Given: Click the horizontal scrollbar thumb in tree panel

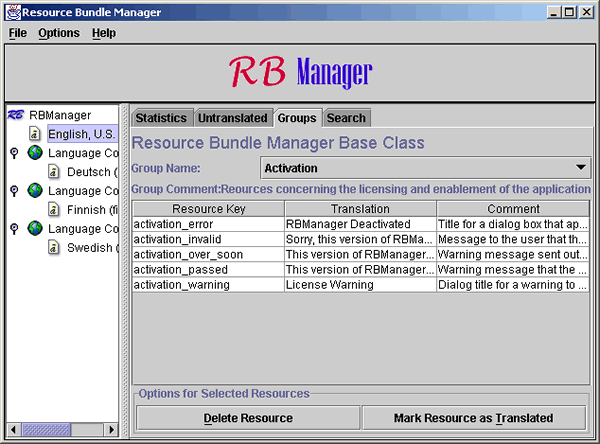Looking at the screenshot, I should click(46, 429).
